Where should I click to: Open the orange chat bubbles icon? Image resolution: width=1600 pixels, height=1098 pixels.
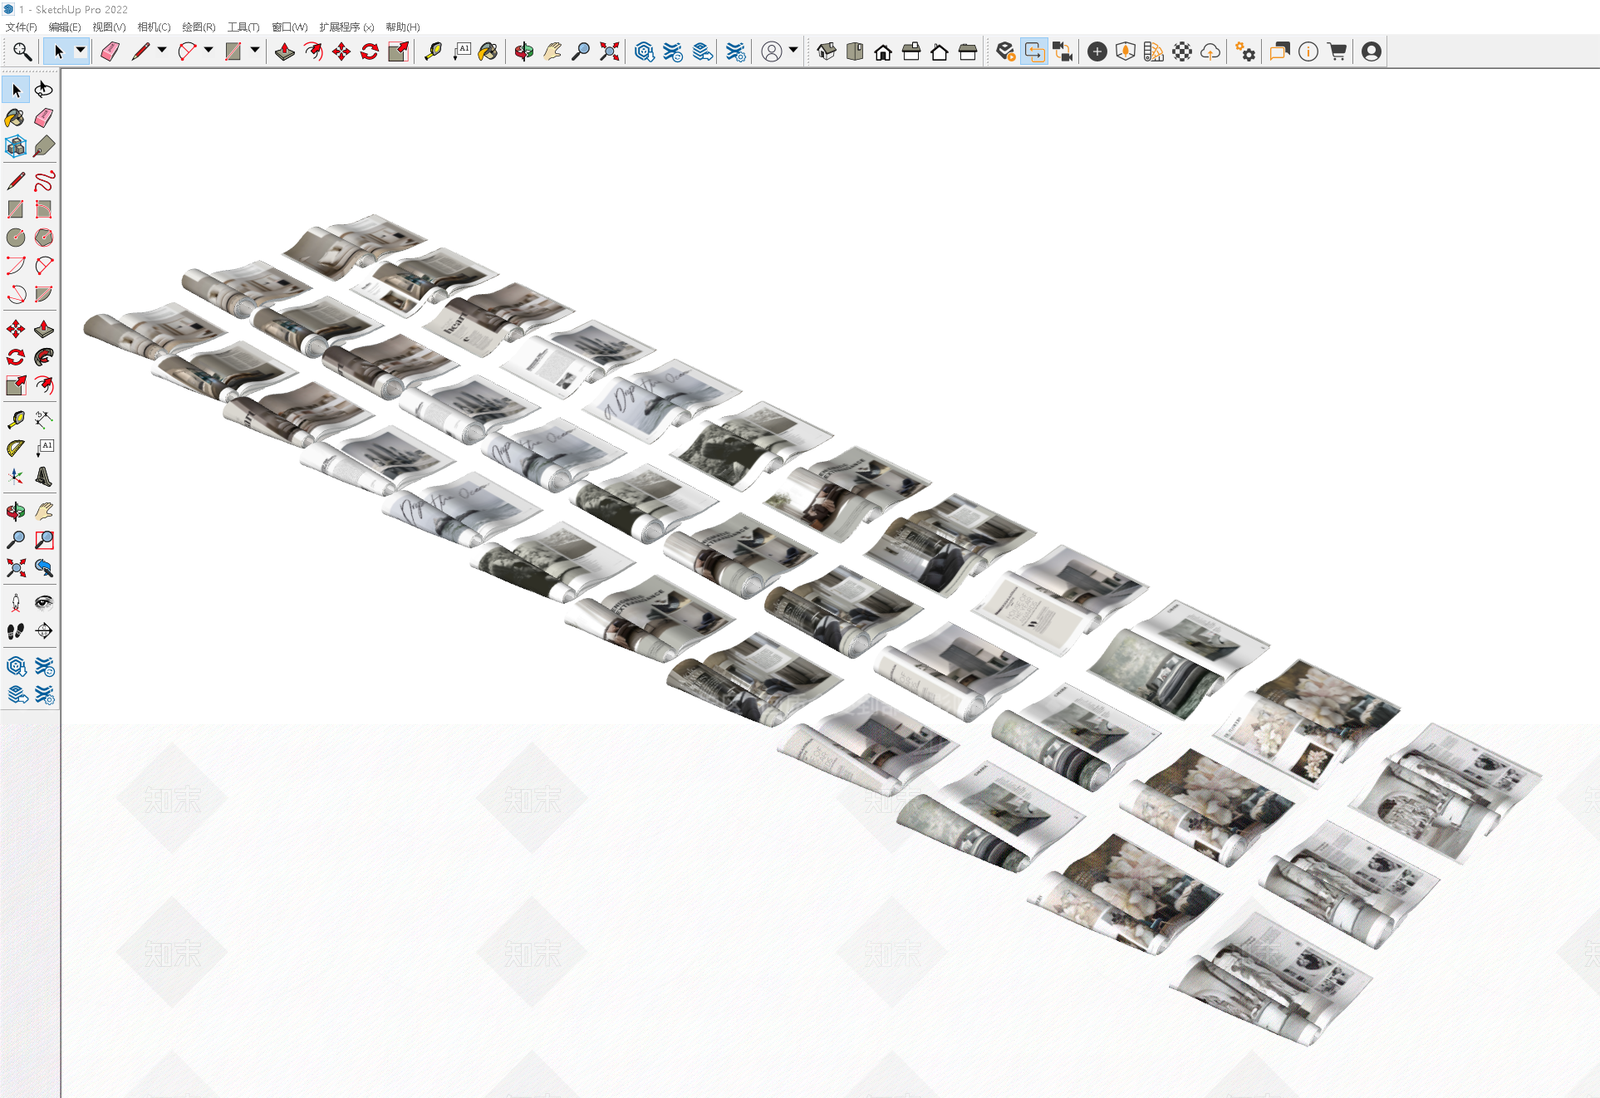(1279, 52)
